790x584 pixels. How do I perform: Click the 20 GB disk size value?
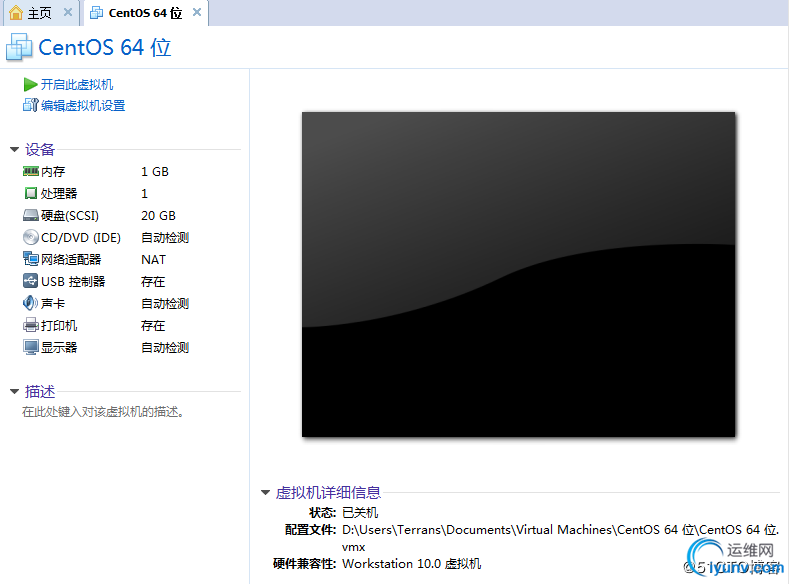[158, 216]
